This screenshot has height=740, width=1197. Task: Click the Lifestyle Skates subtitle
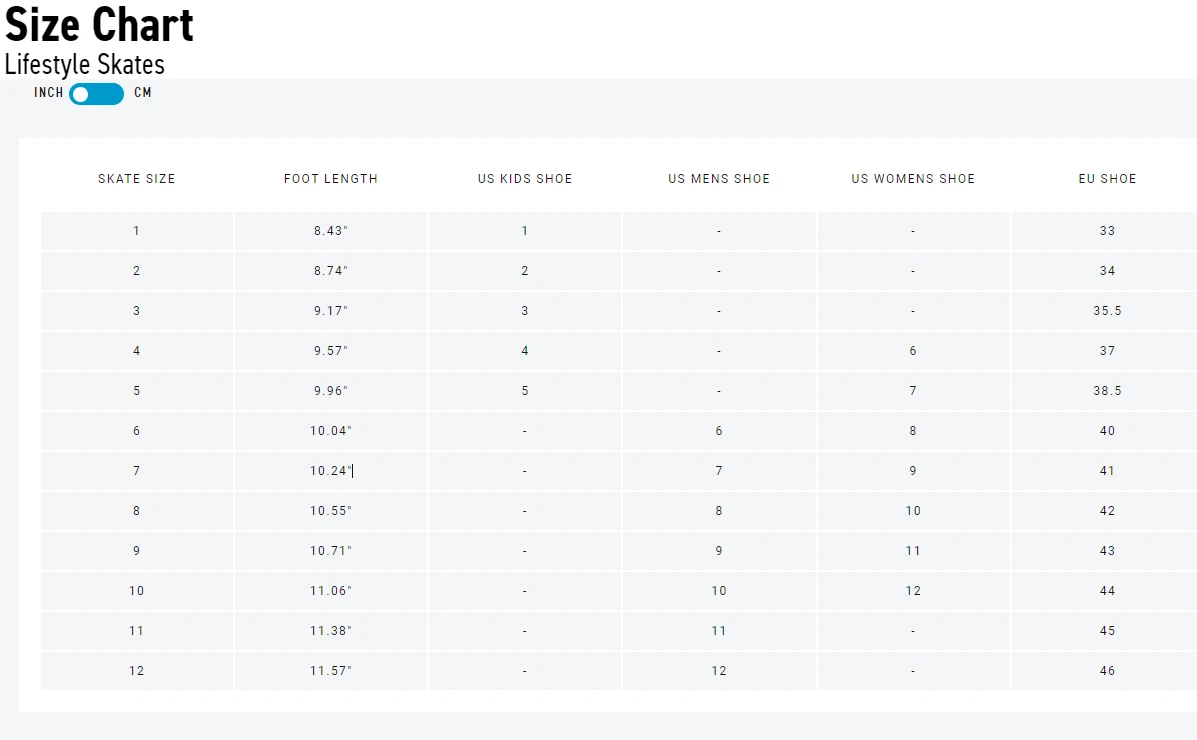85,65
